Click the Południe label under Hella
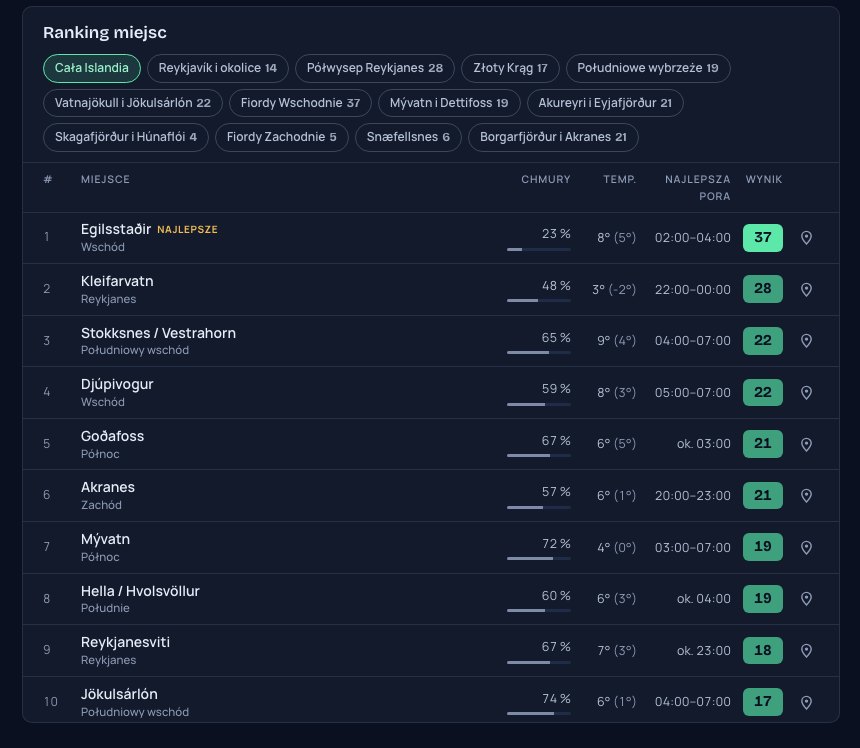860x748 pixels. click(x=105, y=608)
